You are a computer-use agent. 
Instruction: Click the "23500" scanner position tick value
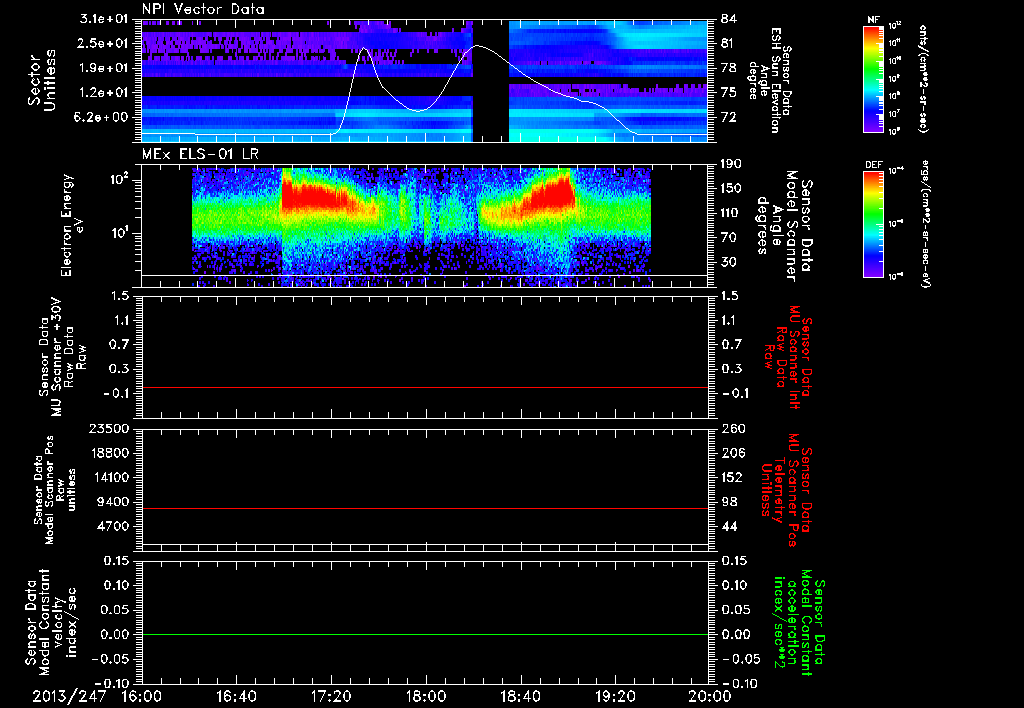click(x=109, y=429)
